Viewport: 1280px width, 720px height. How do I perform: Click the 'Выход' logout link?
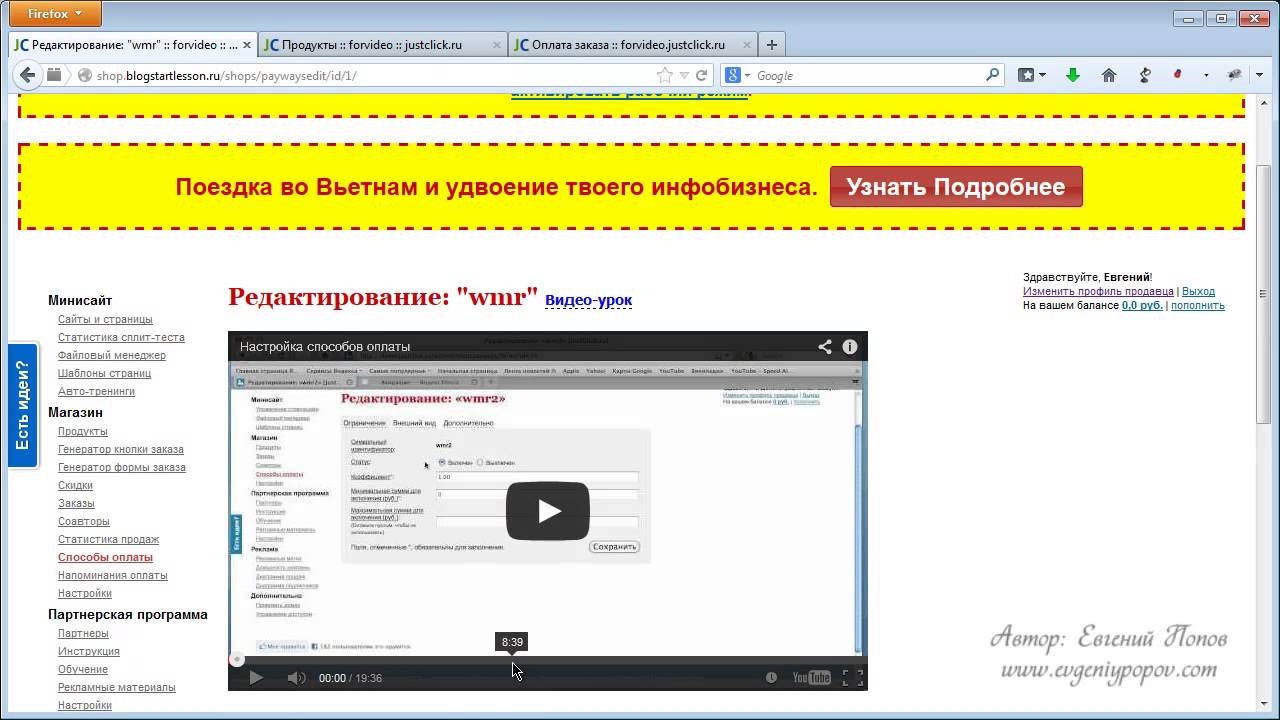tap(1198, 291)
